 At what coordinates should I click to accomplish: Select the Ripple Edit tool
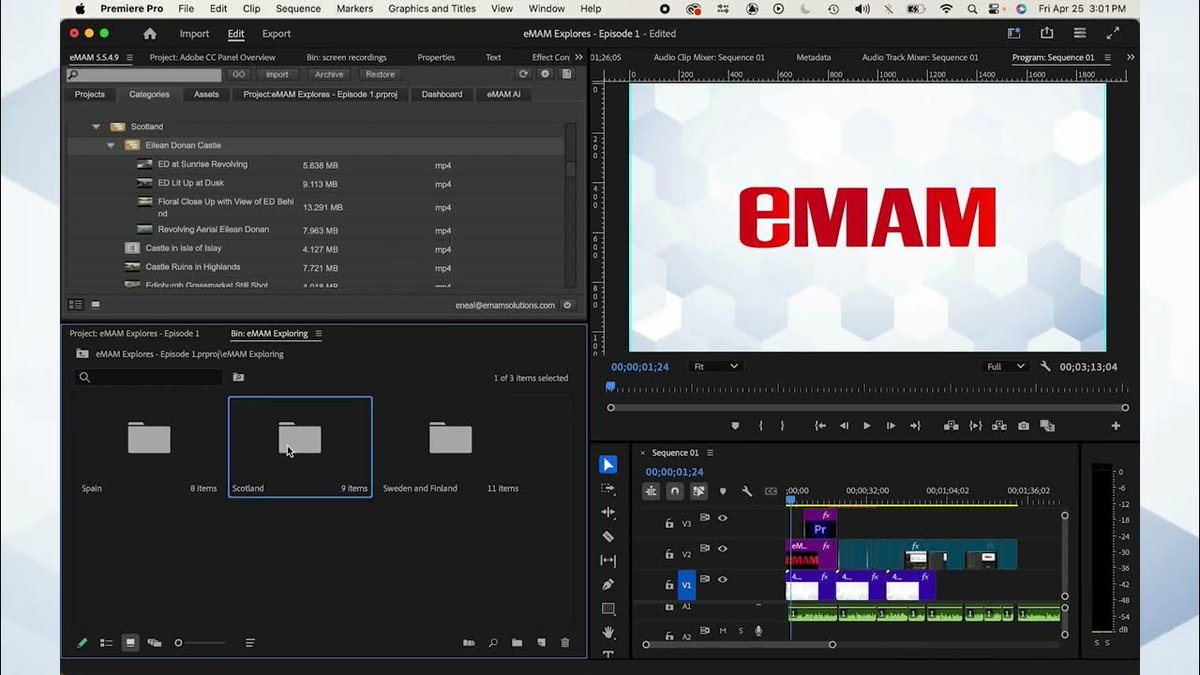click(608, 512)
